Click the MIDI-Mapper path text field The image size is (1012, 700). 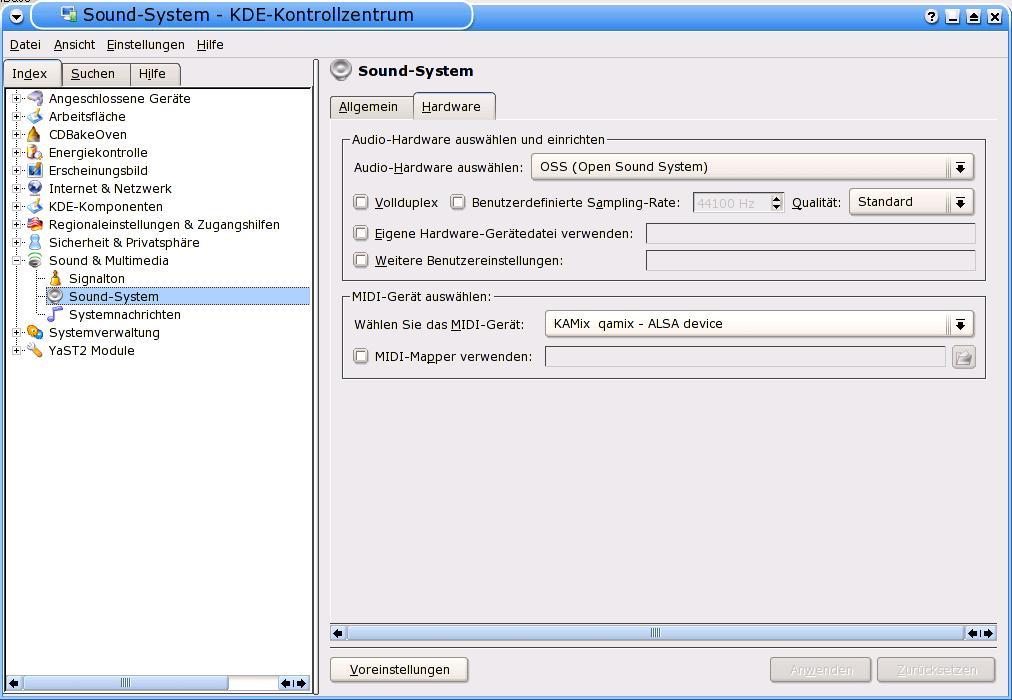tap(745, 356)
